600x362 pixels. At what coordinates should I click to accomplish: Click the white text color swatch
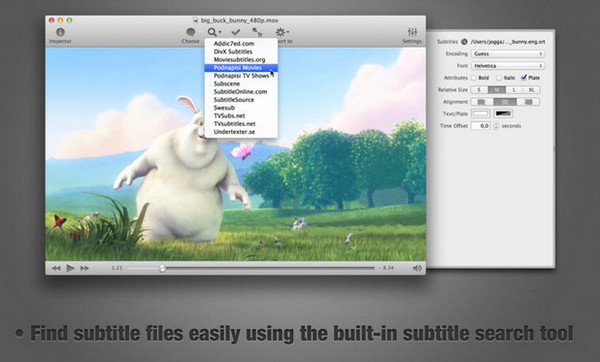point(481,114)
